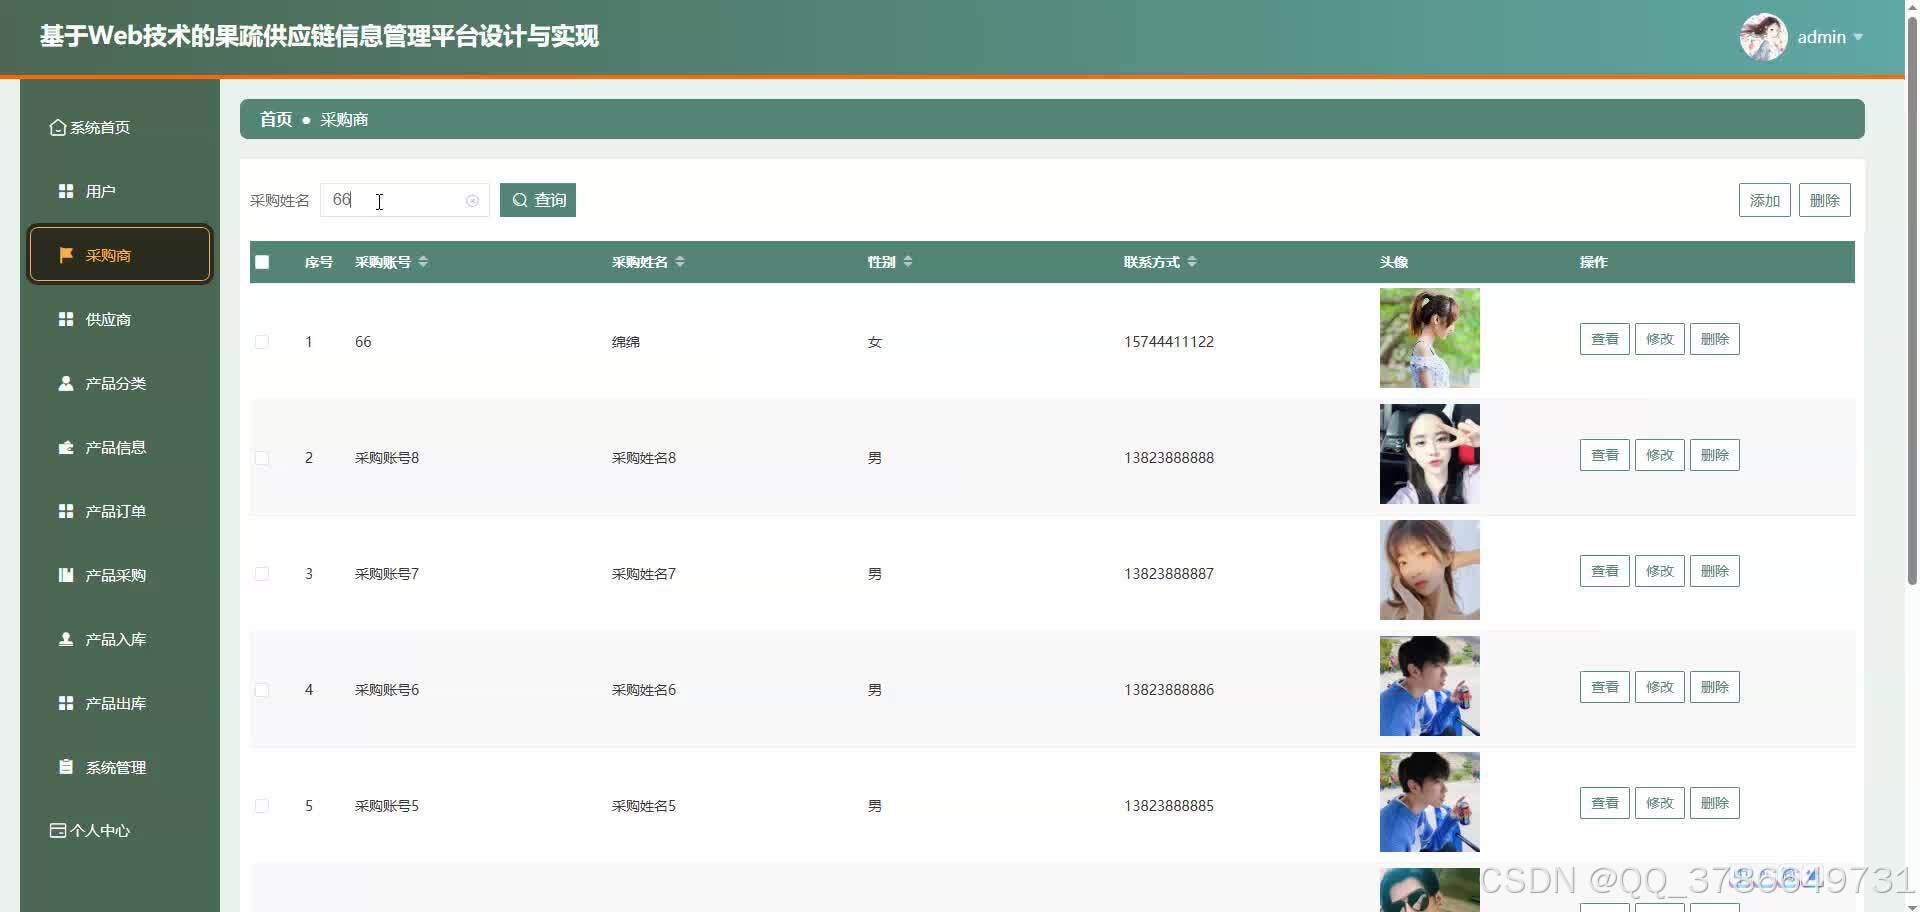Check the box for row 采购账号7
The width and height of the screenshot is (1920, 912).
tap(262, 574)
